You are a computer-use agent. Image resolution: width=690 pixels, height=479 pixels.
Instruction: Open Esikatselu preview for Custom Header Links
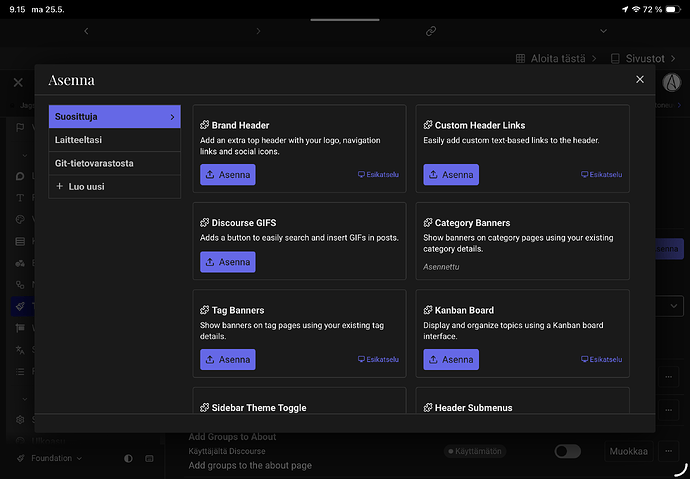pos(602,175)
